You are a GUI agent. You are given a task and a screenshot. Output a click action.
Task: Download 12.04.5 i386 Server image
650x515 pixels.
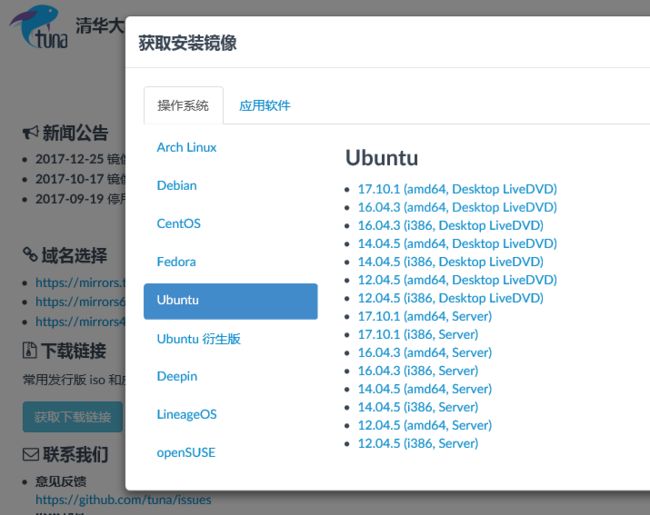coord(418,443)
